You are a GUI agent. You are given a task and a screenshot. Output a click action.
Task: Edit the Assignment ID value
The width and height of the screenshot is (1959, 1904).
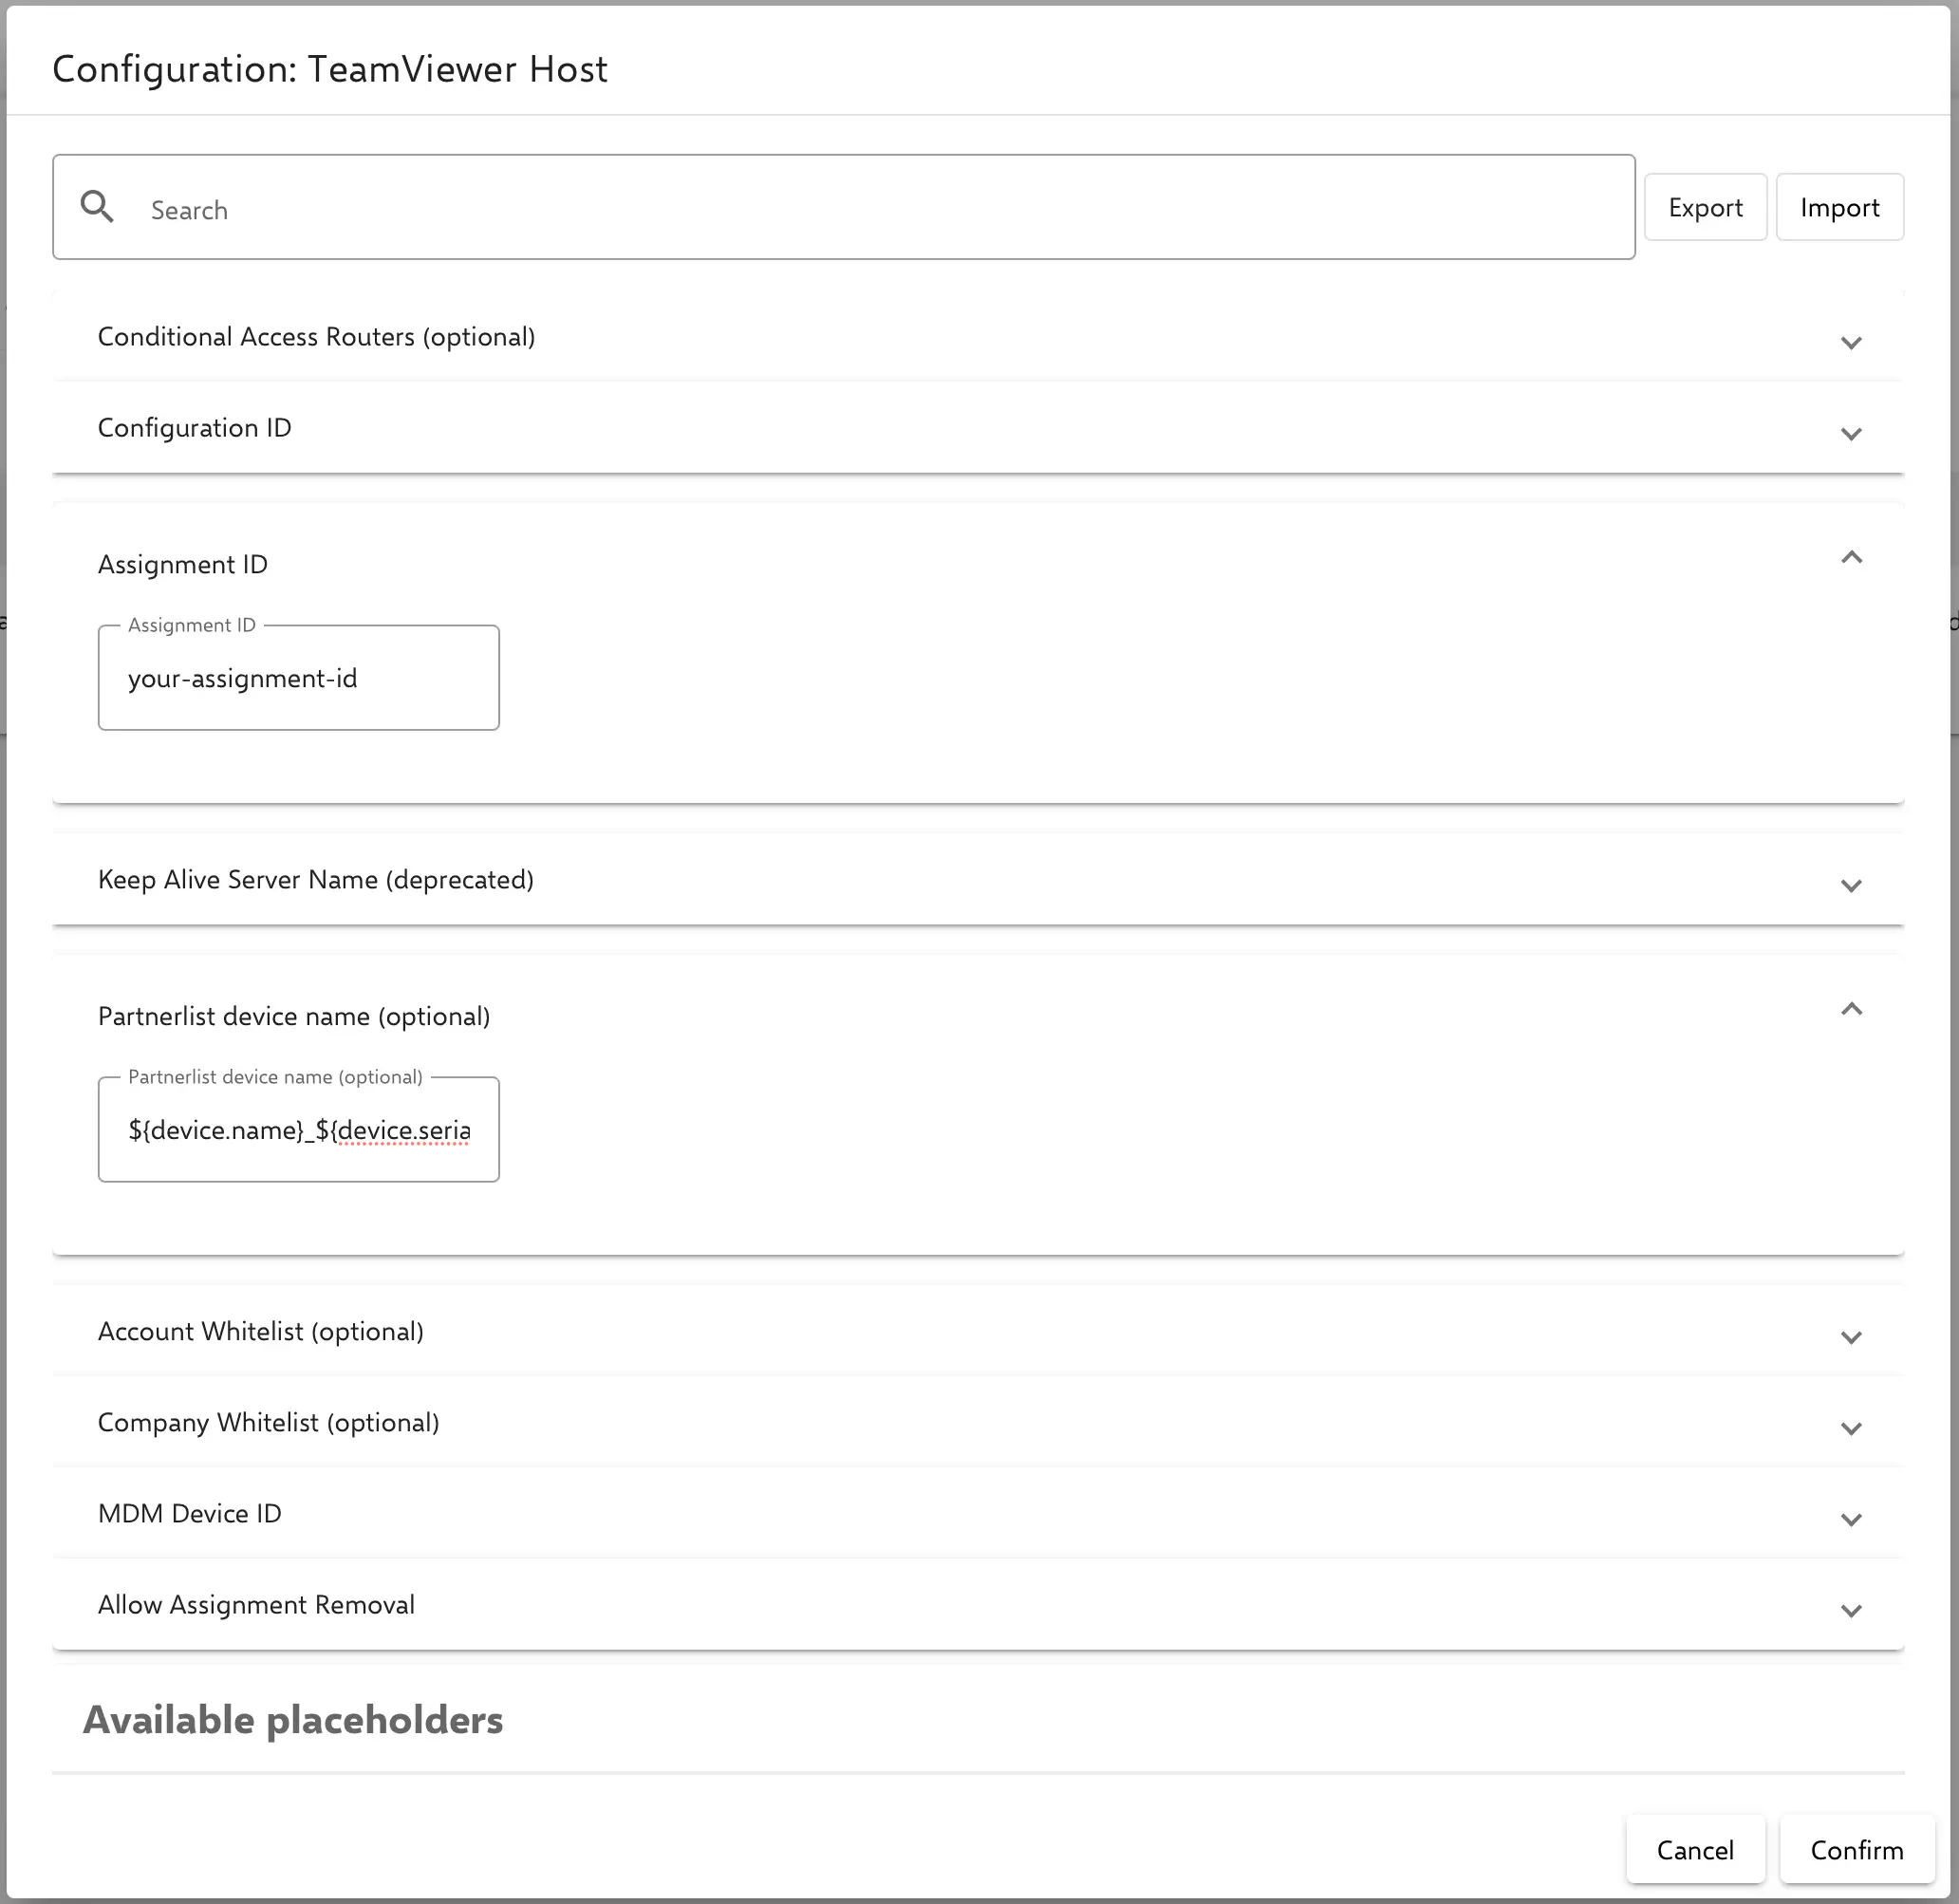297,677
